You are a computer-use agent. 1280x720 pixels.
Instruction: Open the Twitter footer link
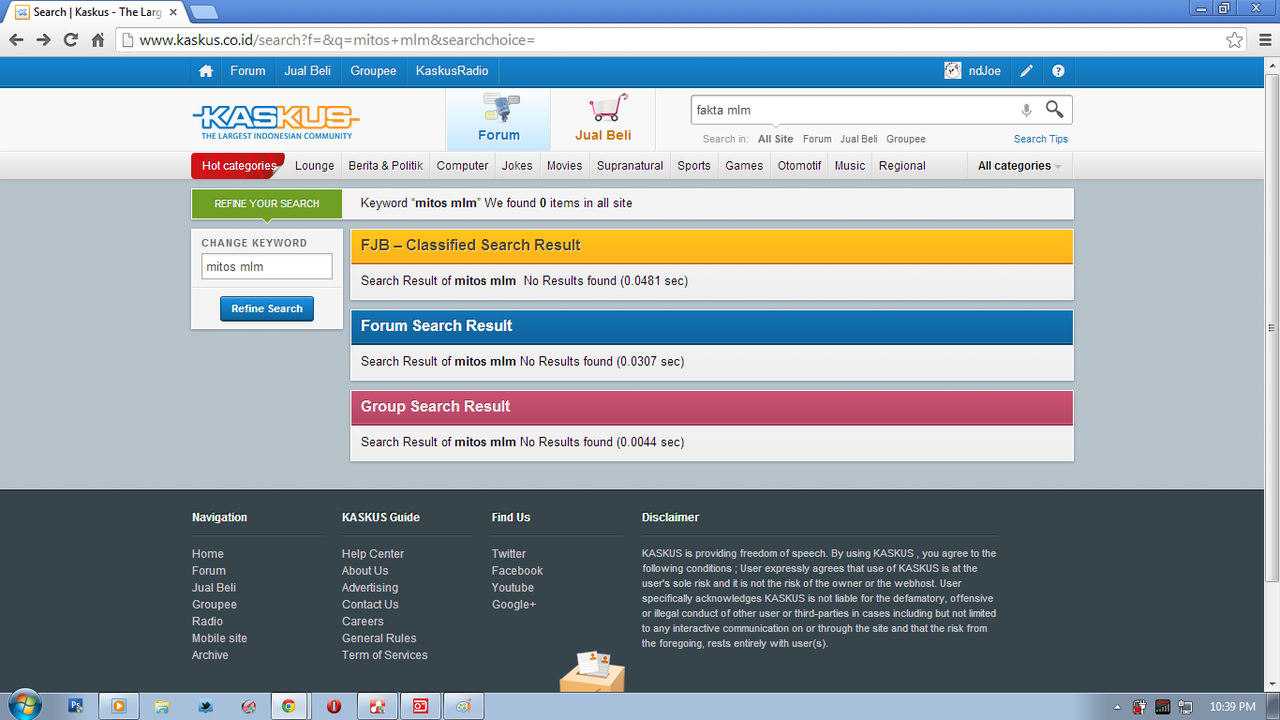pos(509,554)
